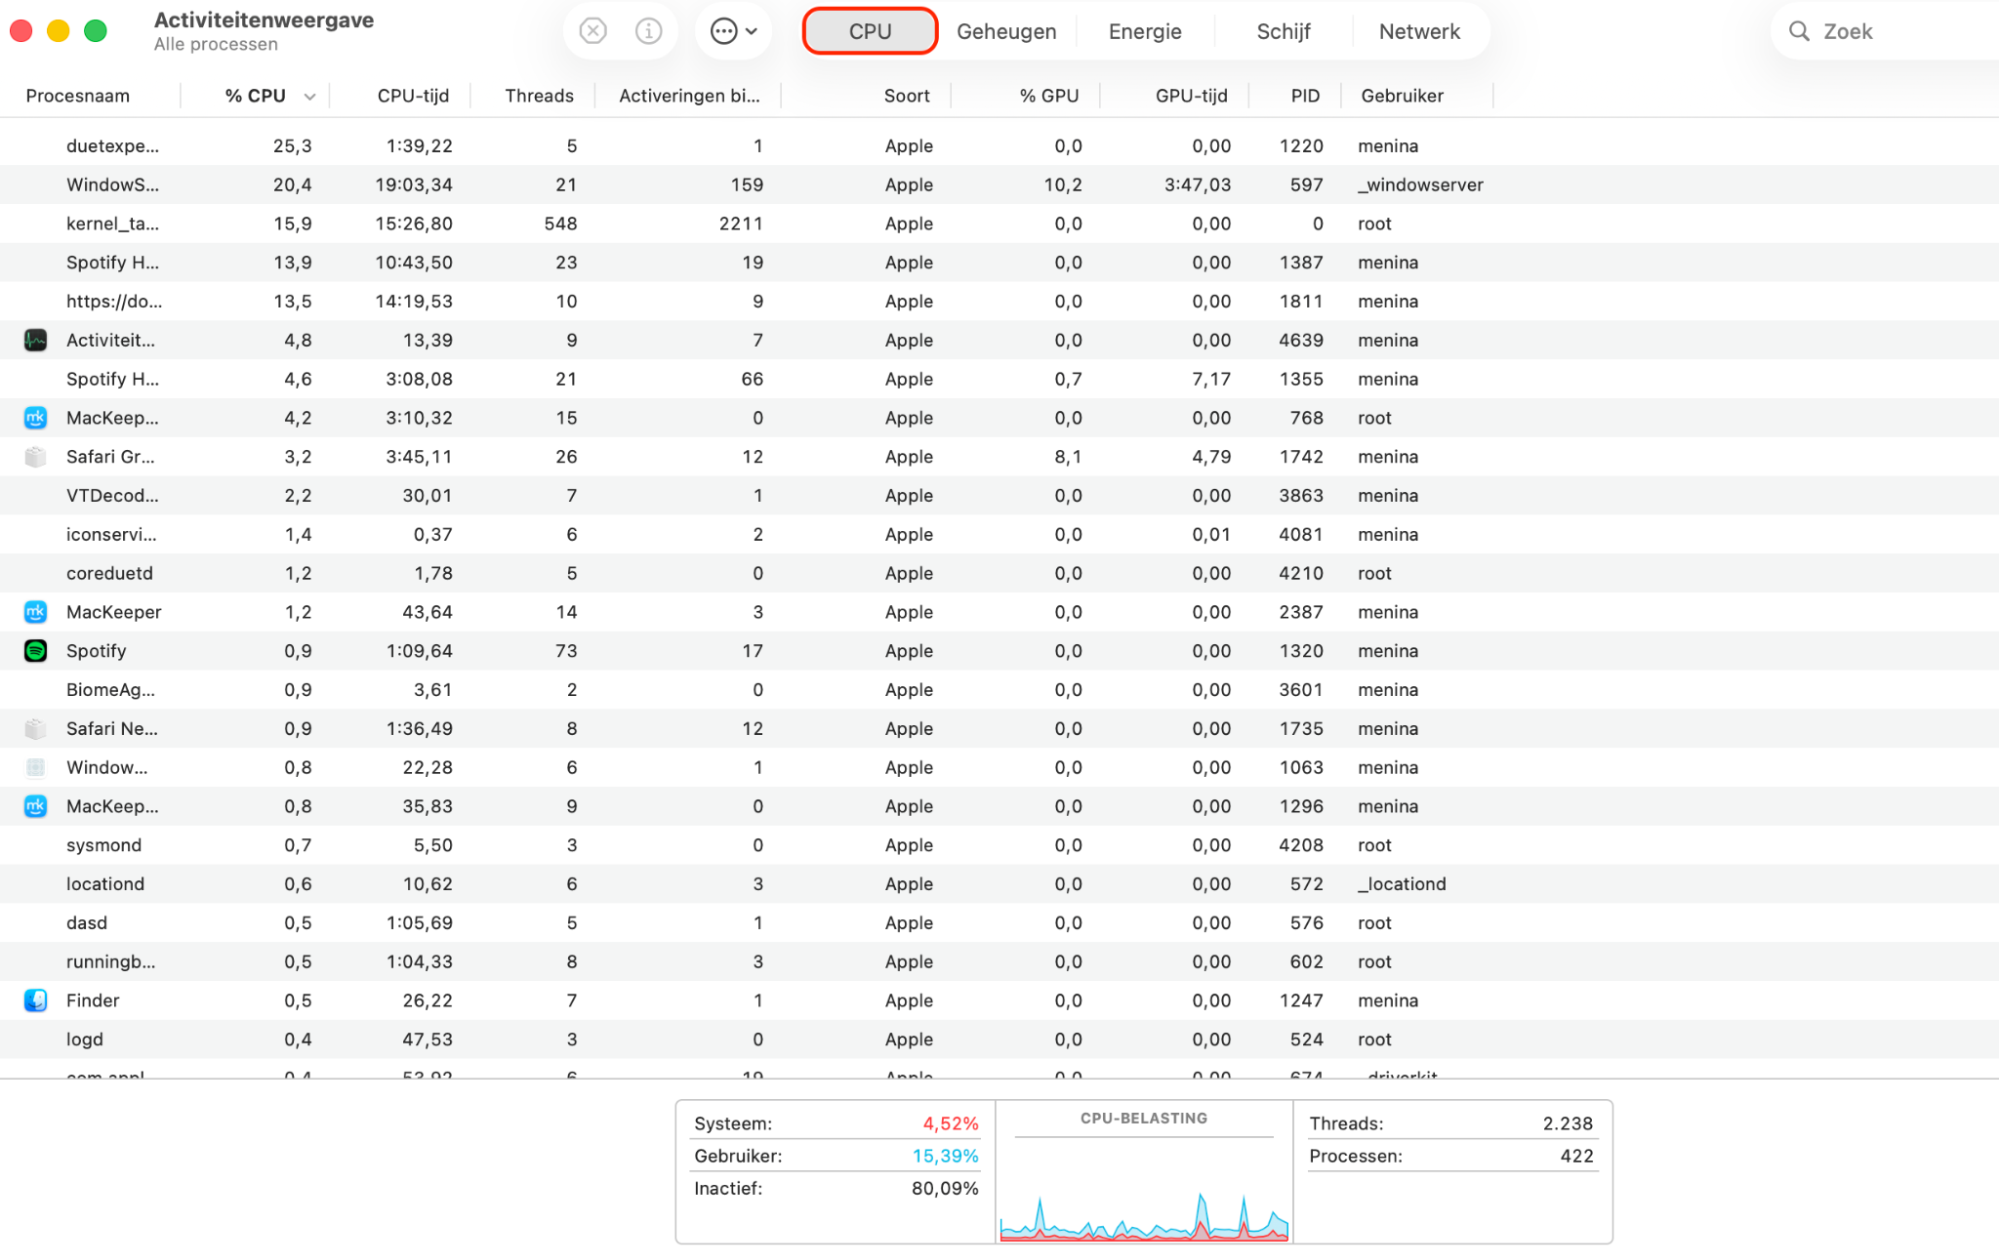Click the sort chevron on the % CPU column
The height and width of the screenshot is (1255, 1999).
310,96
